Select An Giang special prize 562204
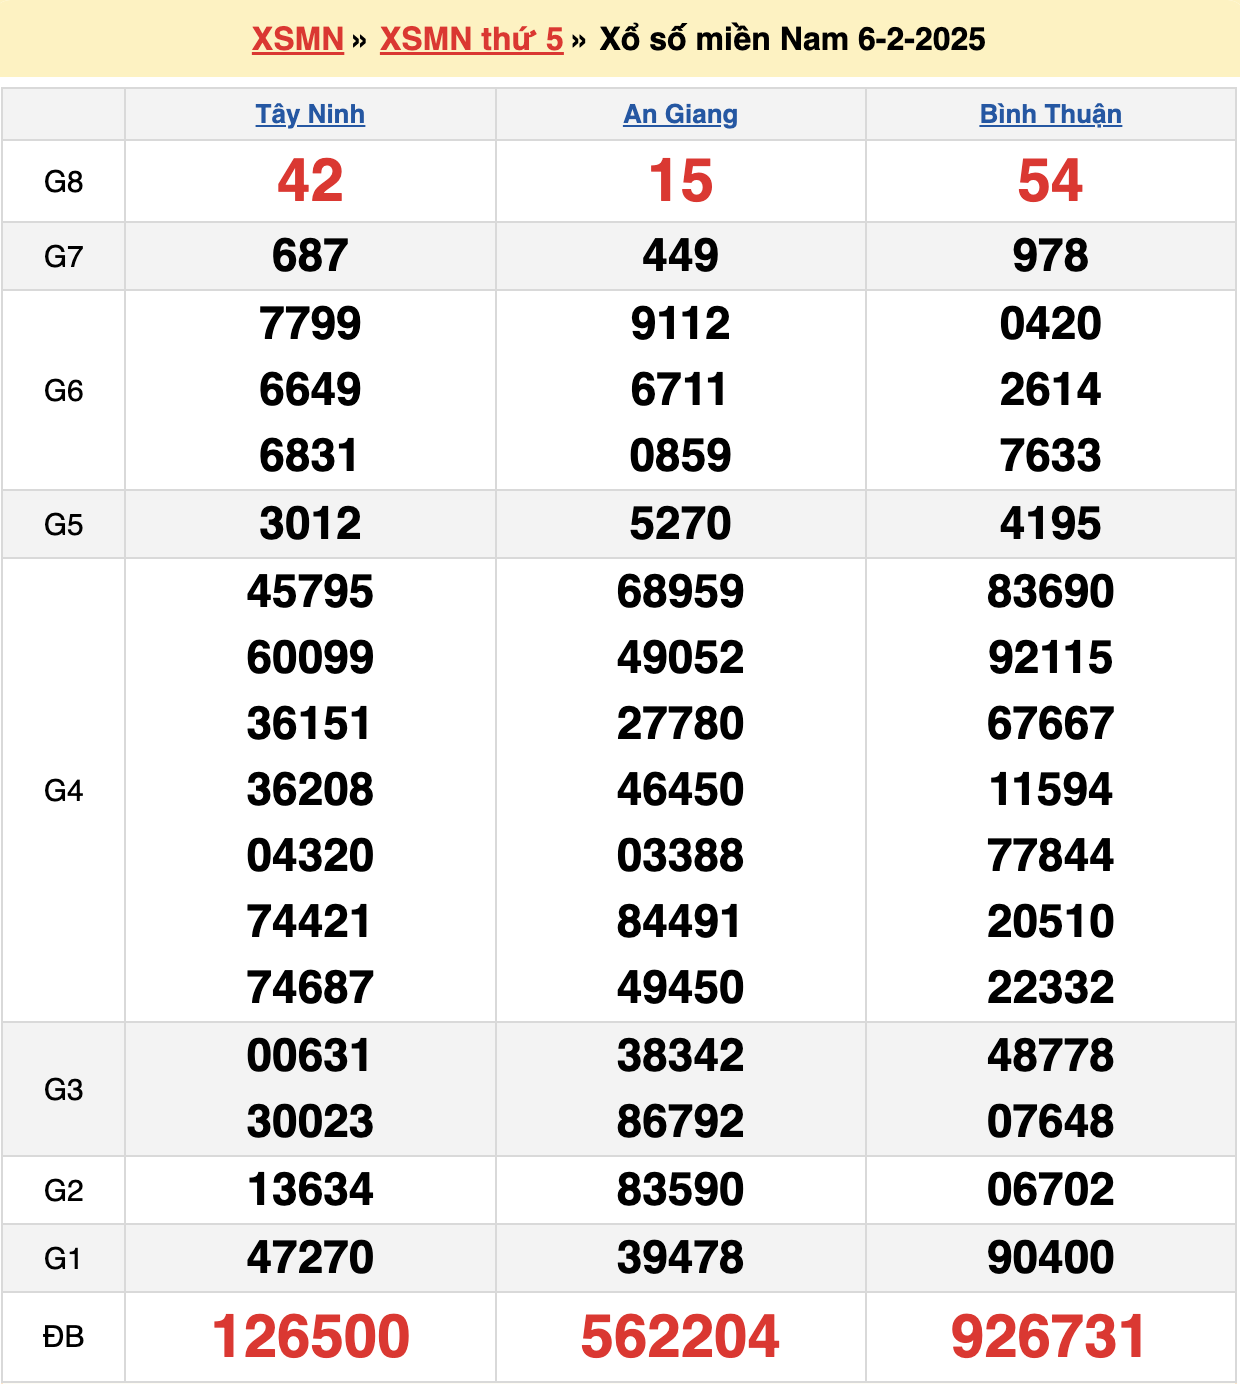The width and height of the screenshot is (1240, 1384). point(680,1337)
